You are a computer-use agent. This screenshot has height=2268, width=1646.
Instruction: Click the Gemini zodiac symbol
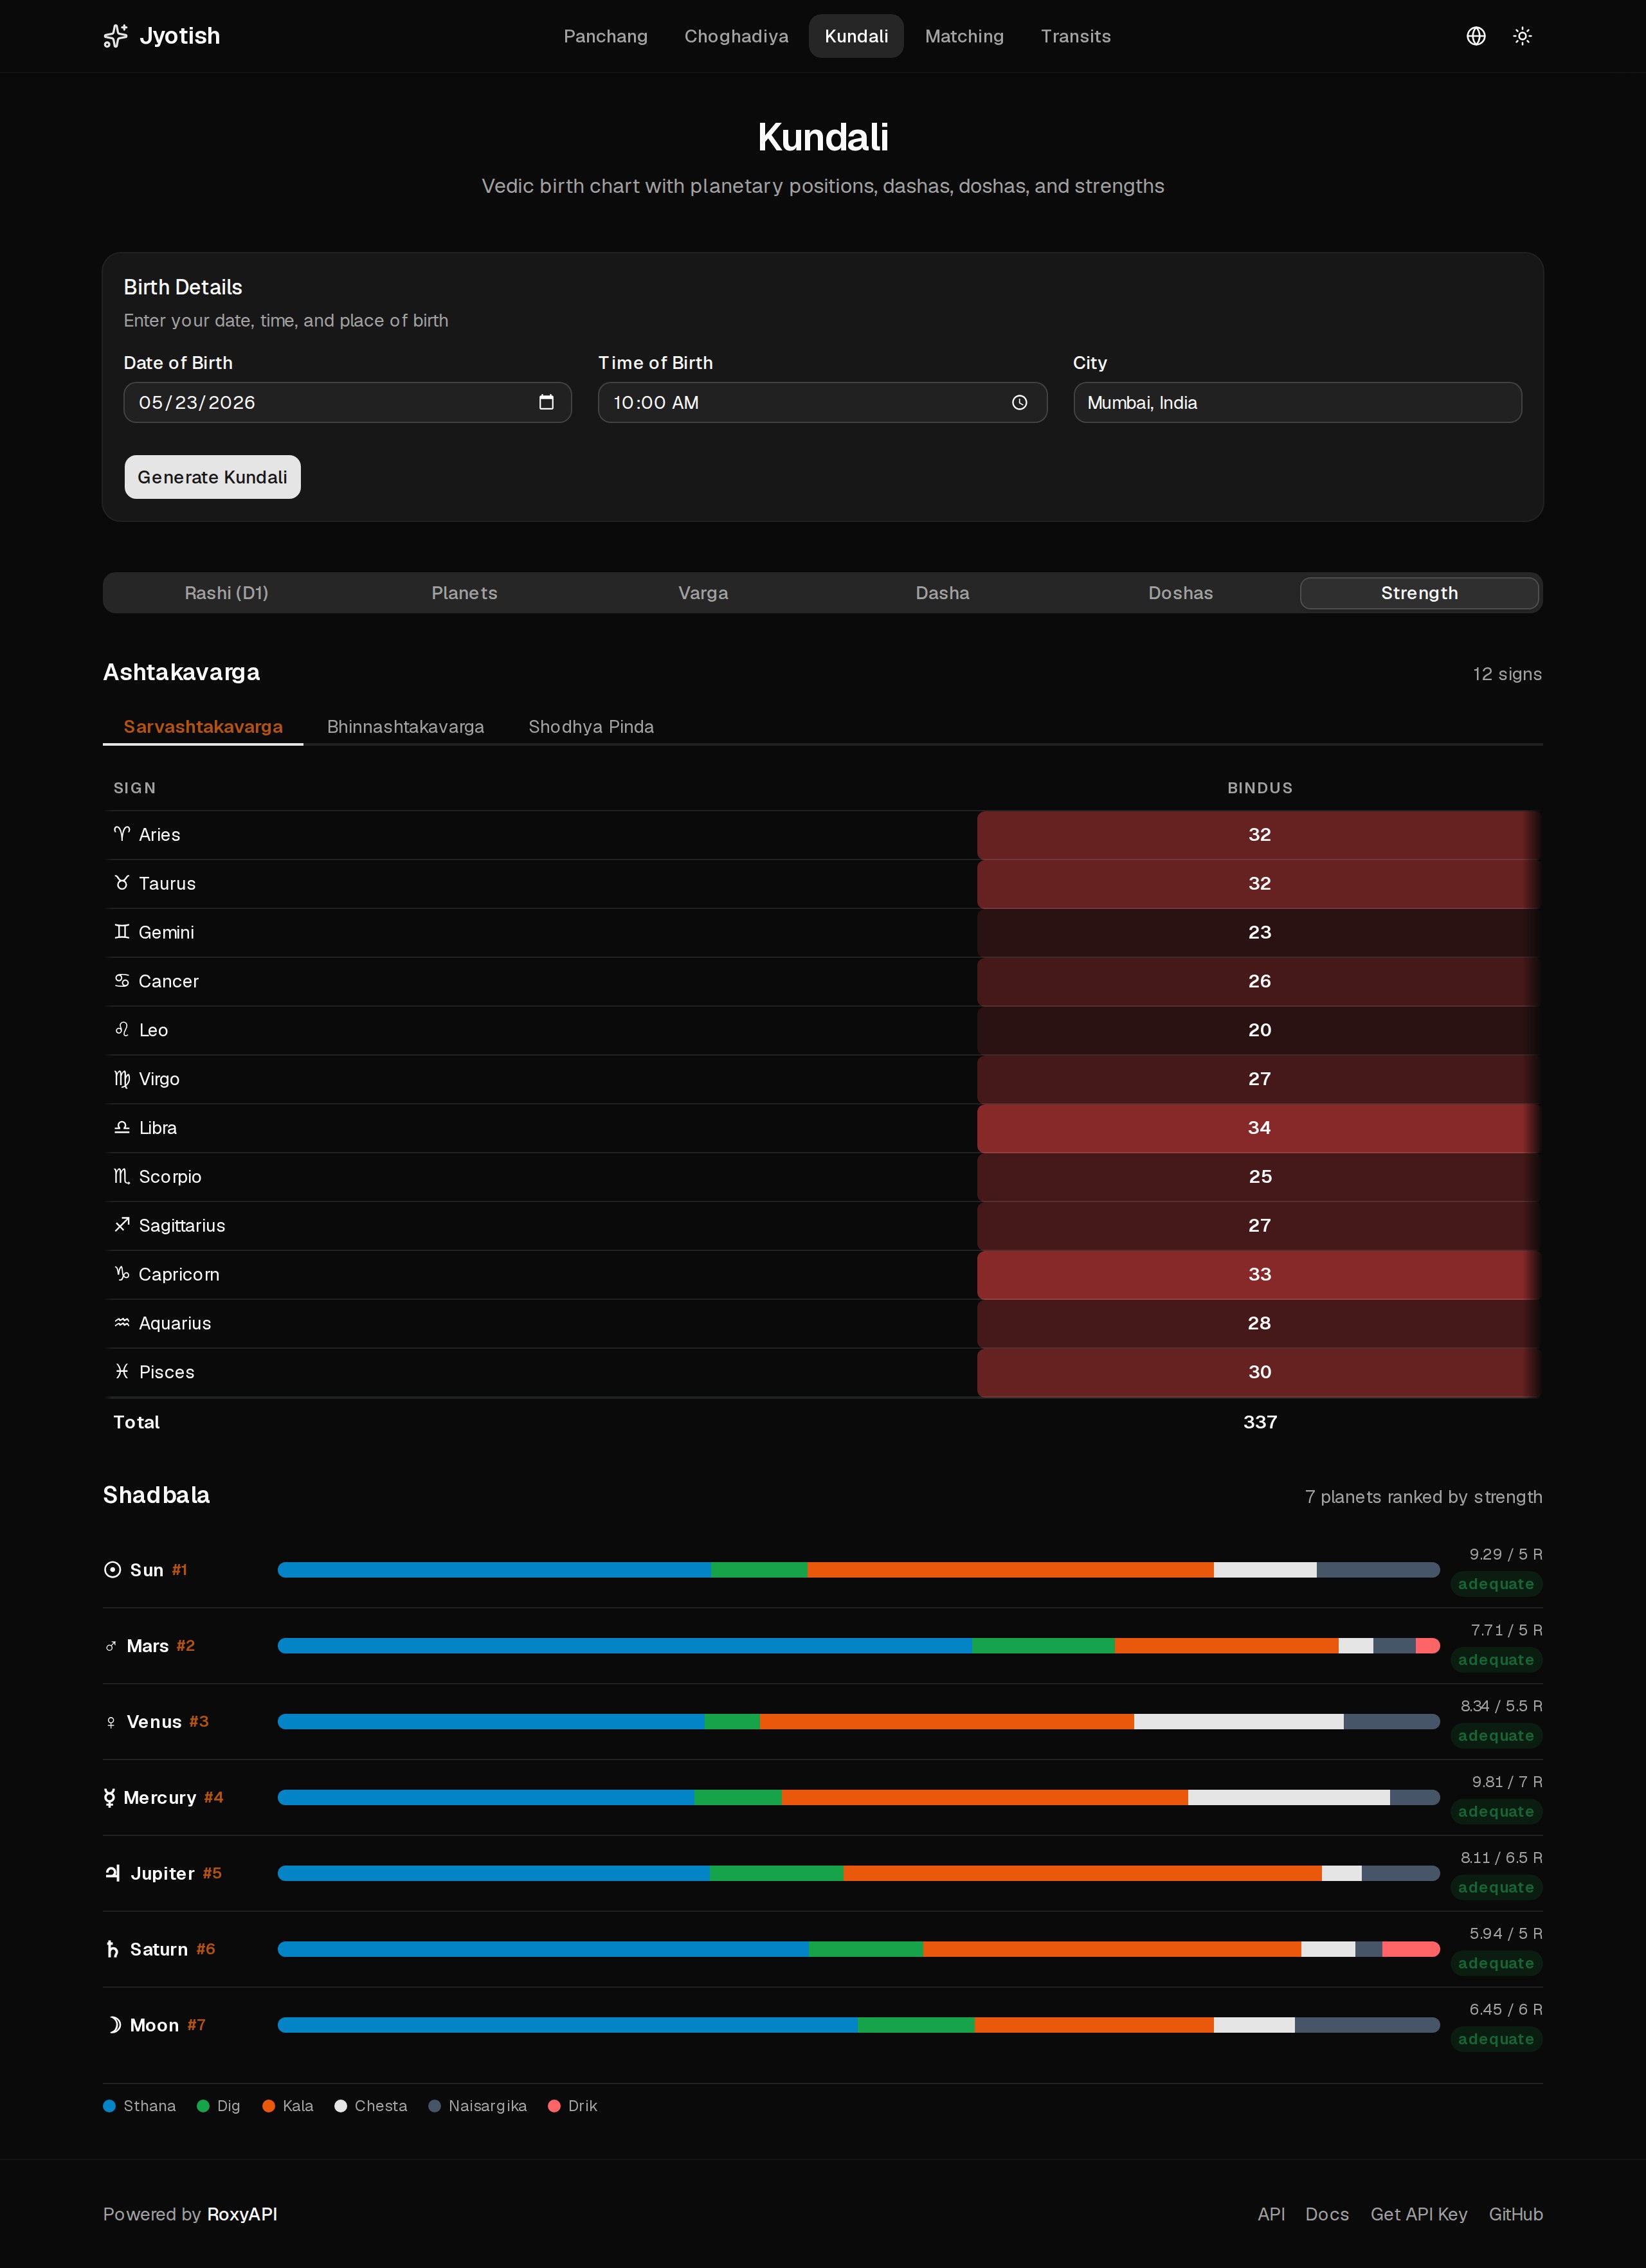click(x=122, y=932)
